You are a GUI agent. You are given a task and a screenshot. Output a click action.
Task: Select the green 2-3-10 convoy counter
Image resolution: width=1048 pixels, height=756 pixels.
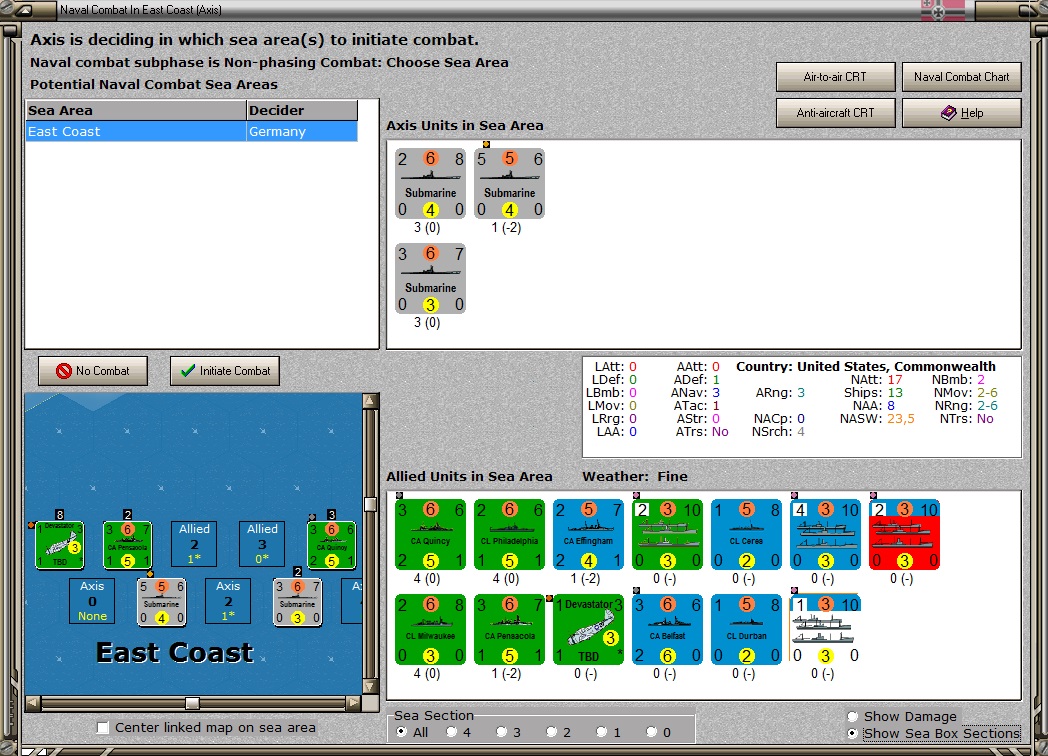[667, 535]
